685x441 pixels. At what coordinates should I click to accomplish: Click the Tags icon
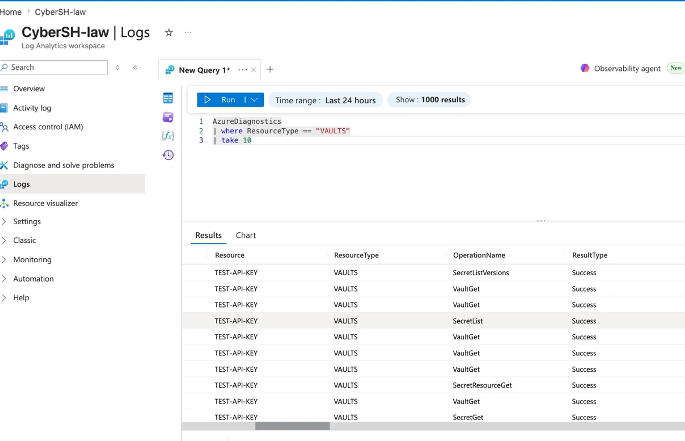click(x=4, y=146)
